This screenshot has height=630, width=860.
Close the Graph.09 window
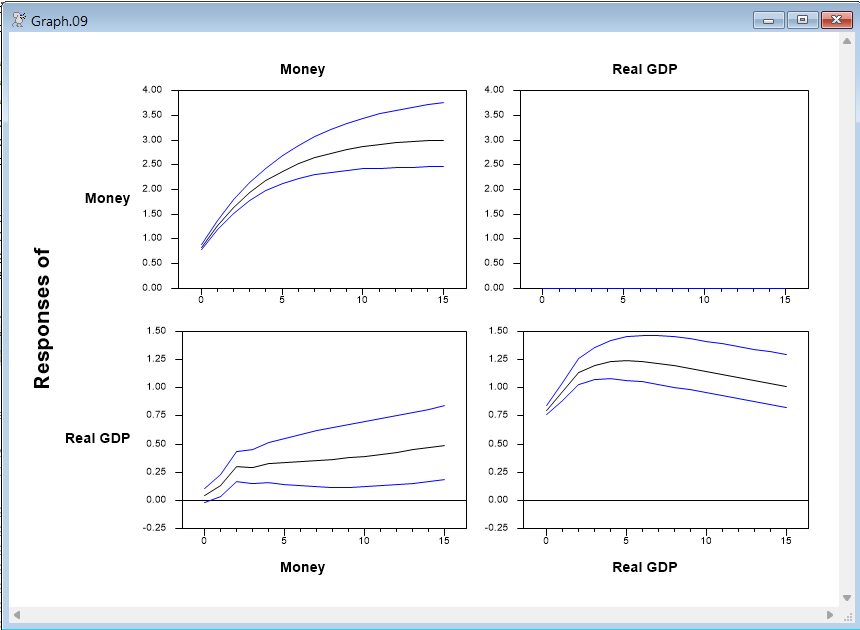pyautogui.click(x=835, y=20)
